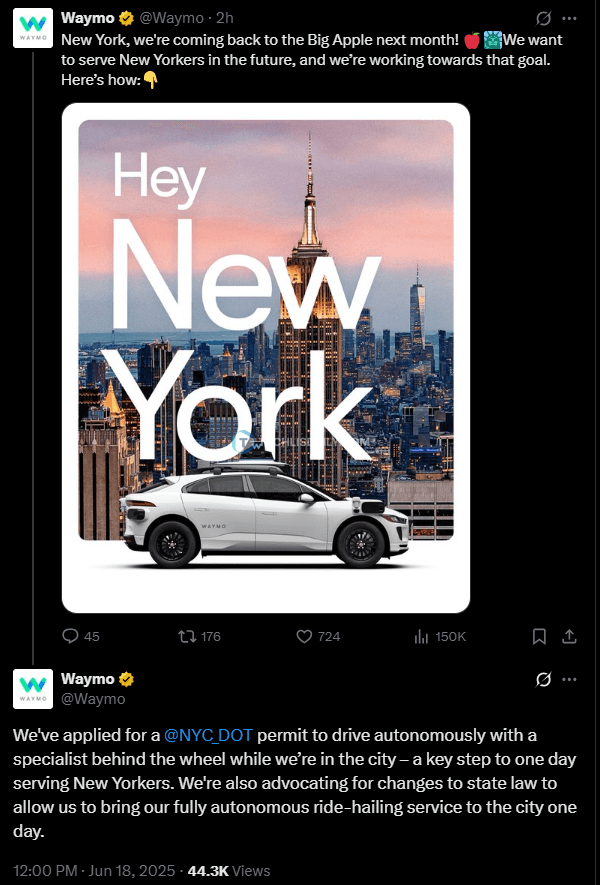Open the Waymo avatar on the top tweet
The image size is (600, 885).
pyautogui.click(x=33, y=28)
